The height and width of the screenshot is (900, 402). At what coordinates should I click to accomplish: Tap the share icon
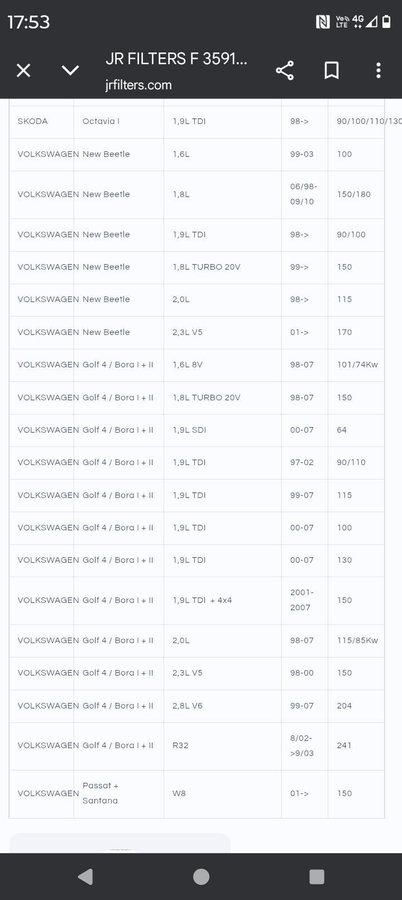tap(285, 71)
